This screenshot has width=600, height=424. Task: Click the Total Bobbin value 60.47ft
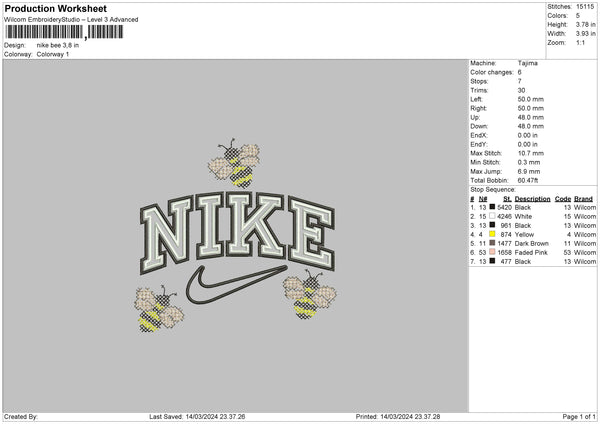528,180
